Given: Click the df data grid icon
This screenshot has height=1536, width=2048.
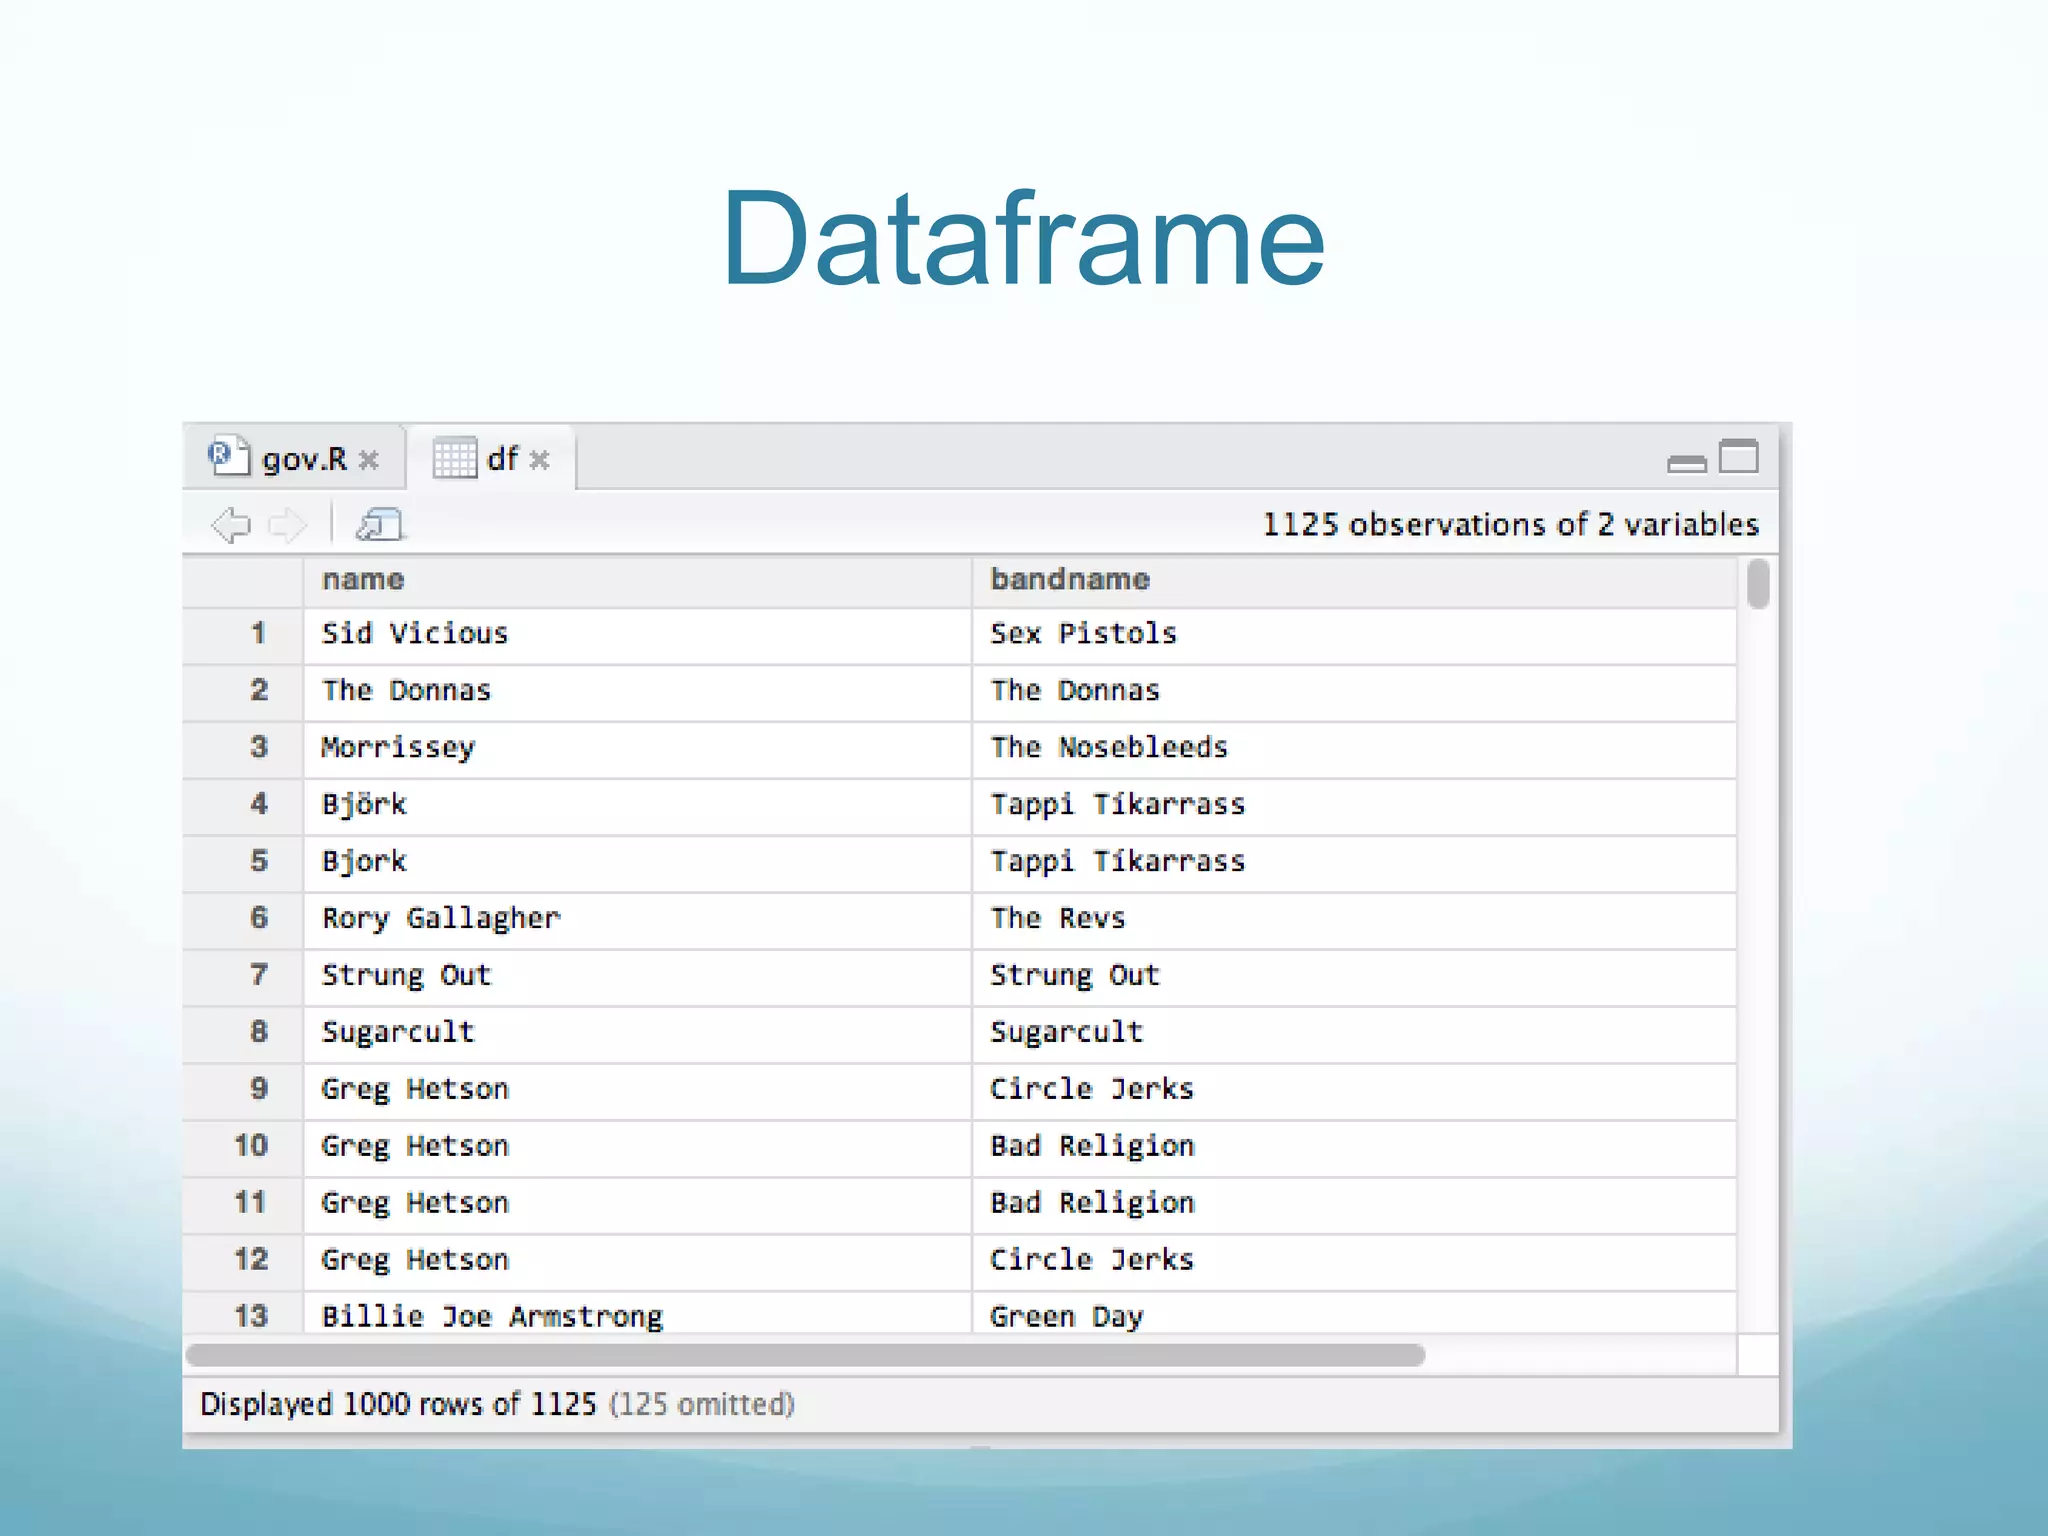Looking at the screenshot, I should pos(455,459).
